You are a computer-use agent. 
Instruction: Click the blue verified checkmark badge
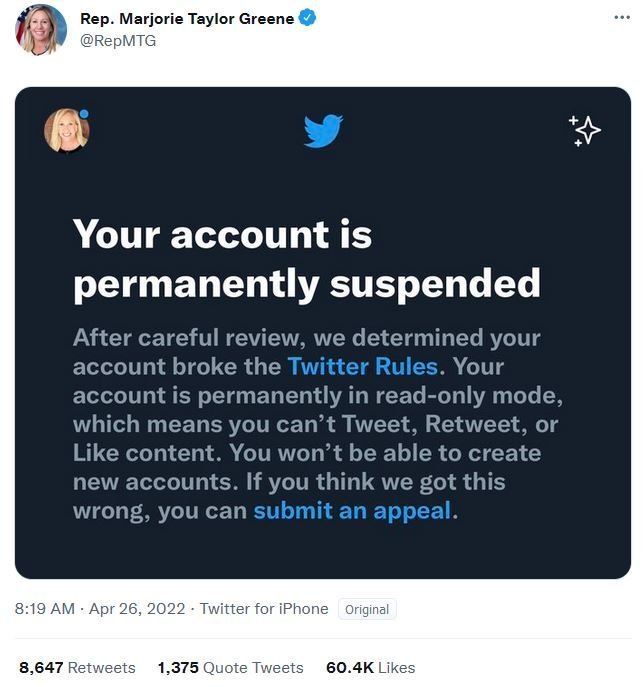point(307,18)
